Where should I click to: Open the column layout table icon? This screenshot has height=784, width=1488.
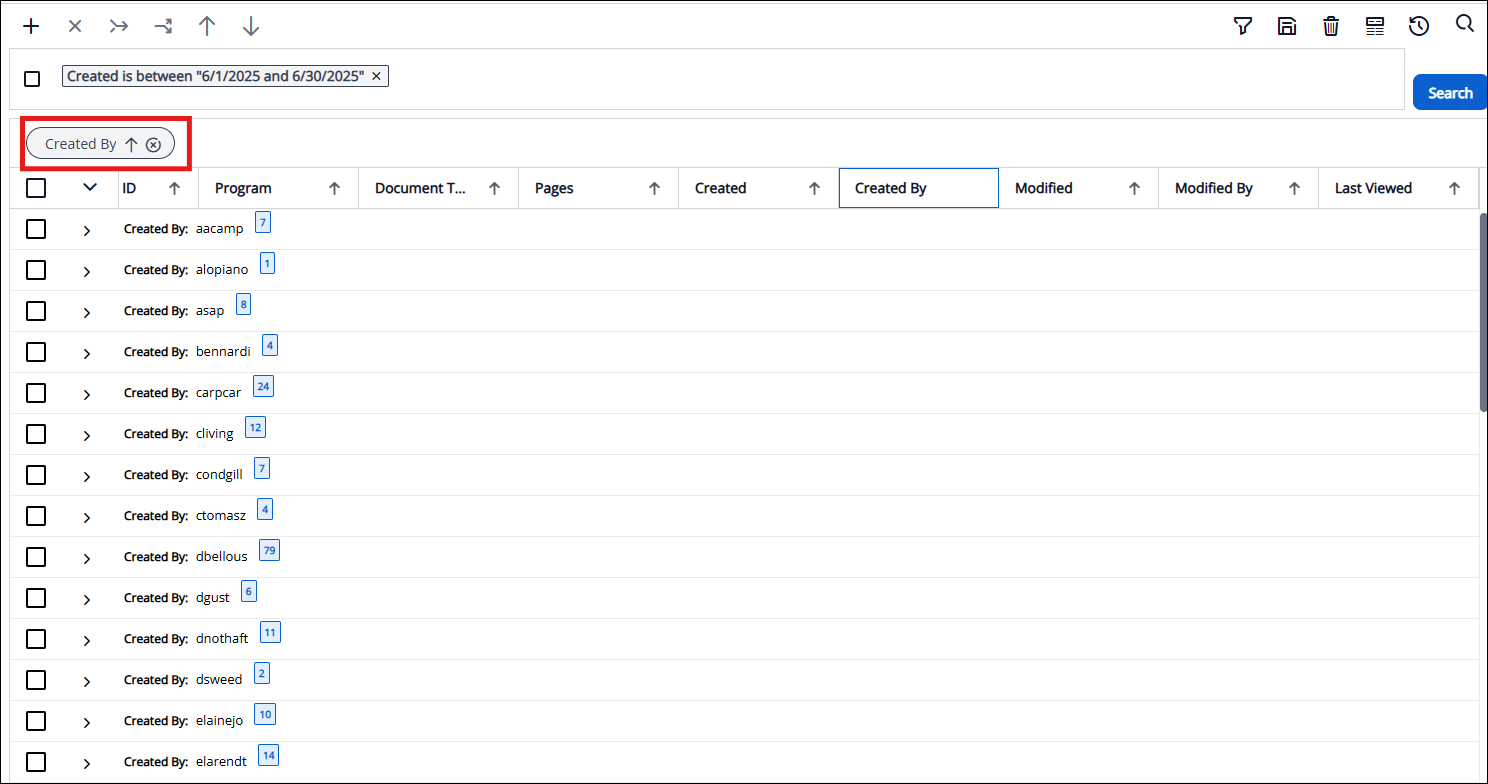pyautogui.click(x=1375, y=26)
